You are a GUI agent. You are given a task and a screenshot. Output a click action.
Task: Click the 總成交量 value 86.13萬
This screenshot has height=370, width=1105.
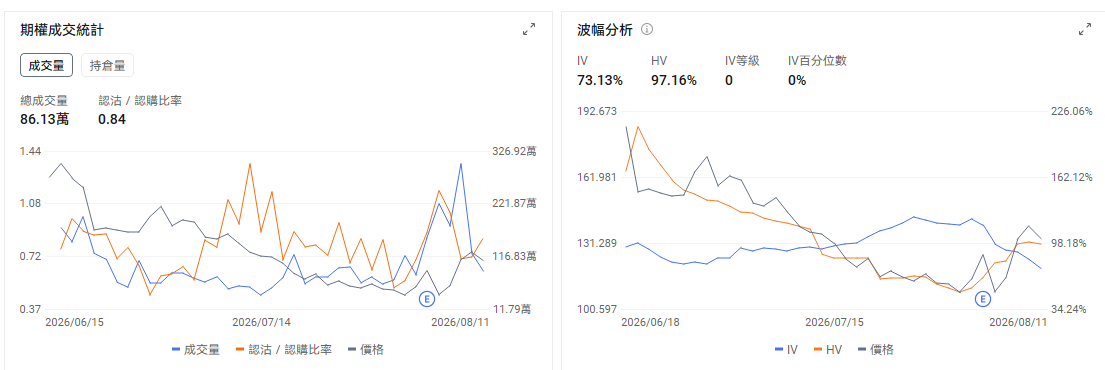point(44,119)
